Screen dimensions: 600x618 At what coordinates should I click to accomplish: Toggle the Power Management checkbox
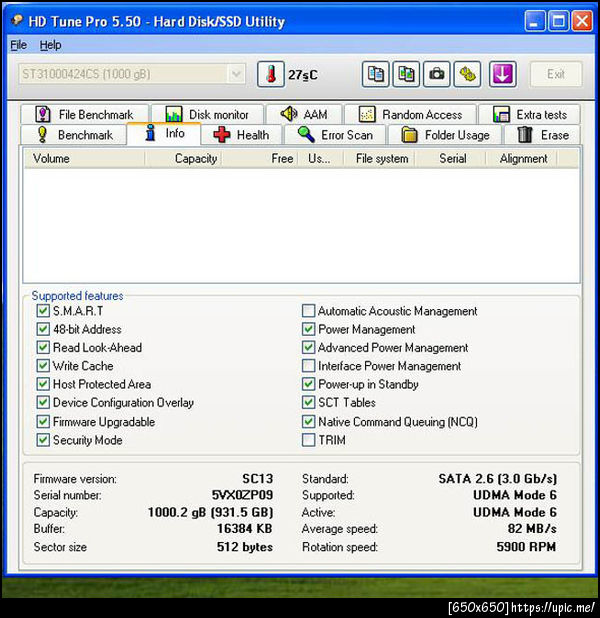(308, 329)
